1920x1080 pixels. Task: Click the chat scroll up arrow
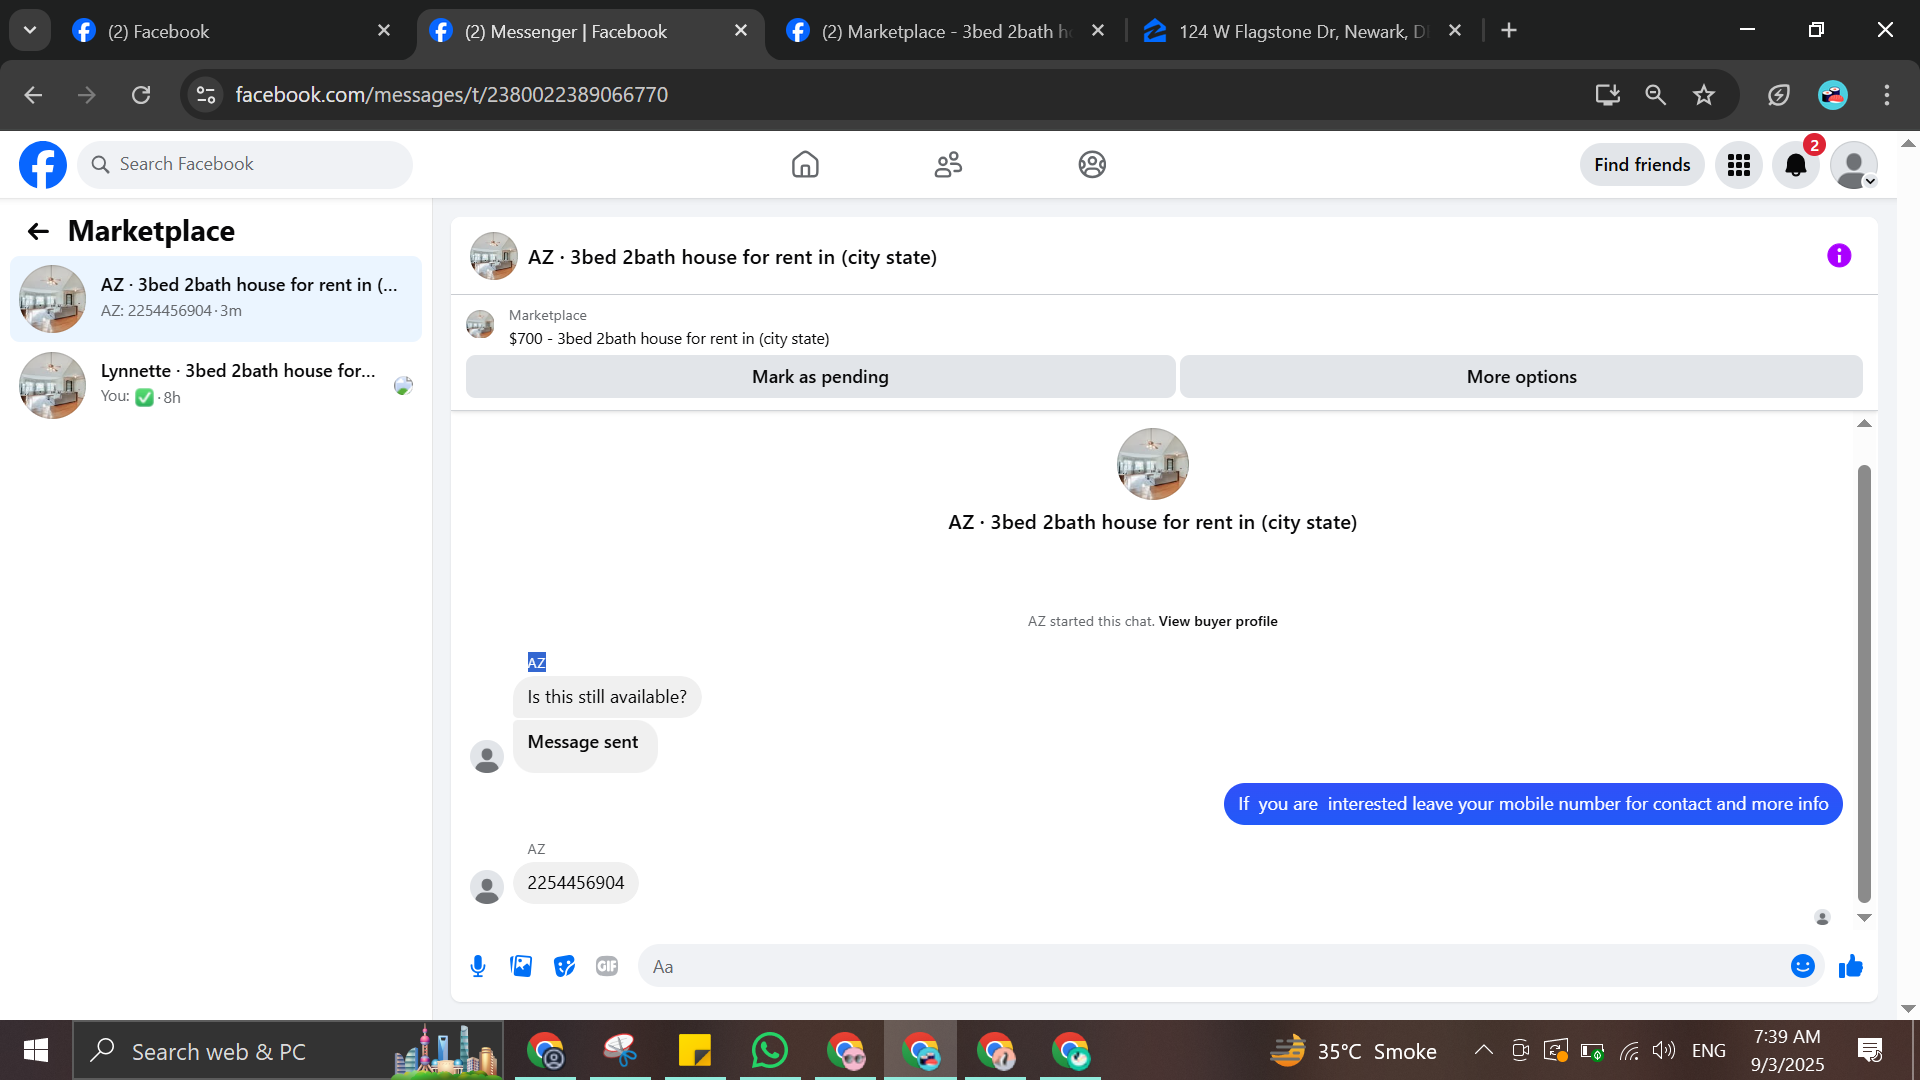(x=1864, y=424)
